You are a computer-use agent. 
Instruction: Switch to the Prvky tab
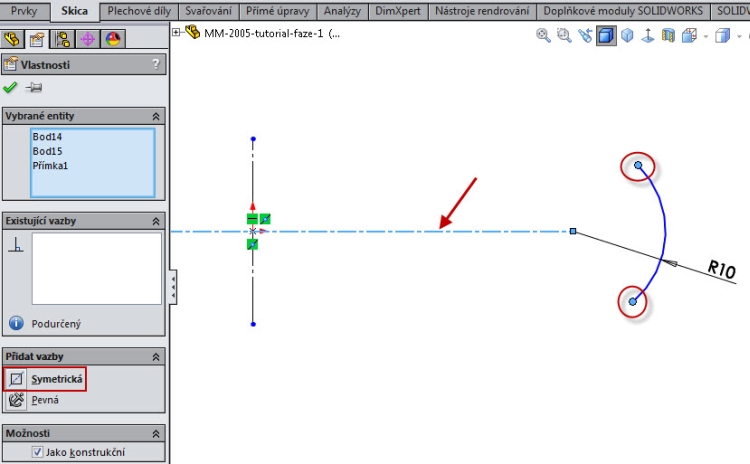click(x=24, y=11)
